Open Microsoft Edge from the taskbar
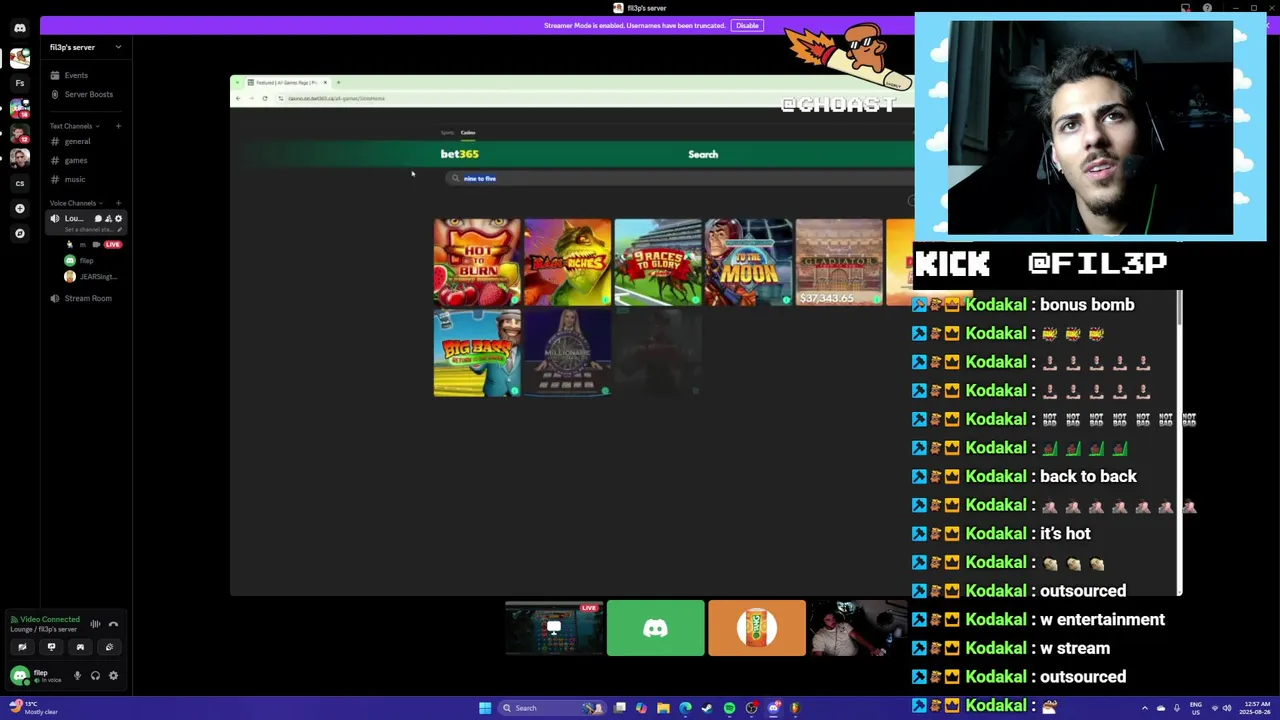Screen dimensions: 1280x720 (x=685, y=708)
